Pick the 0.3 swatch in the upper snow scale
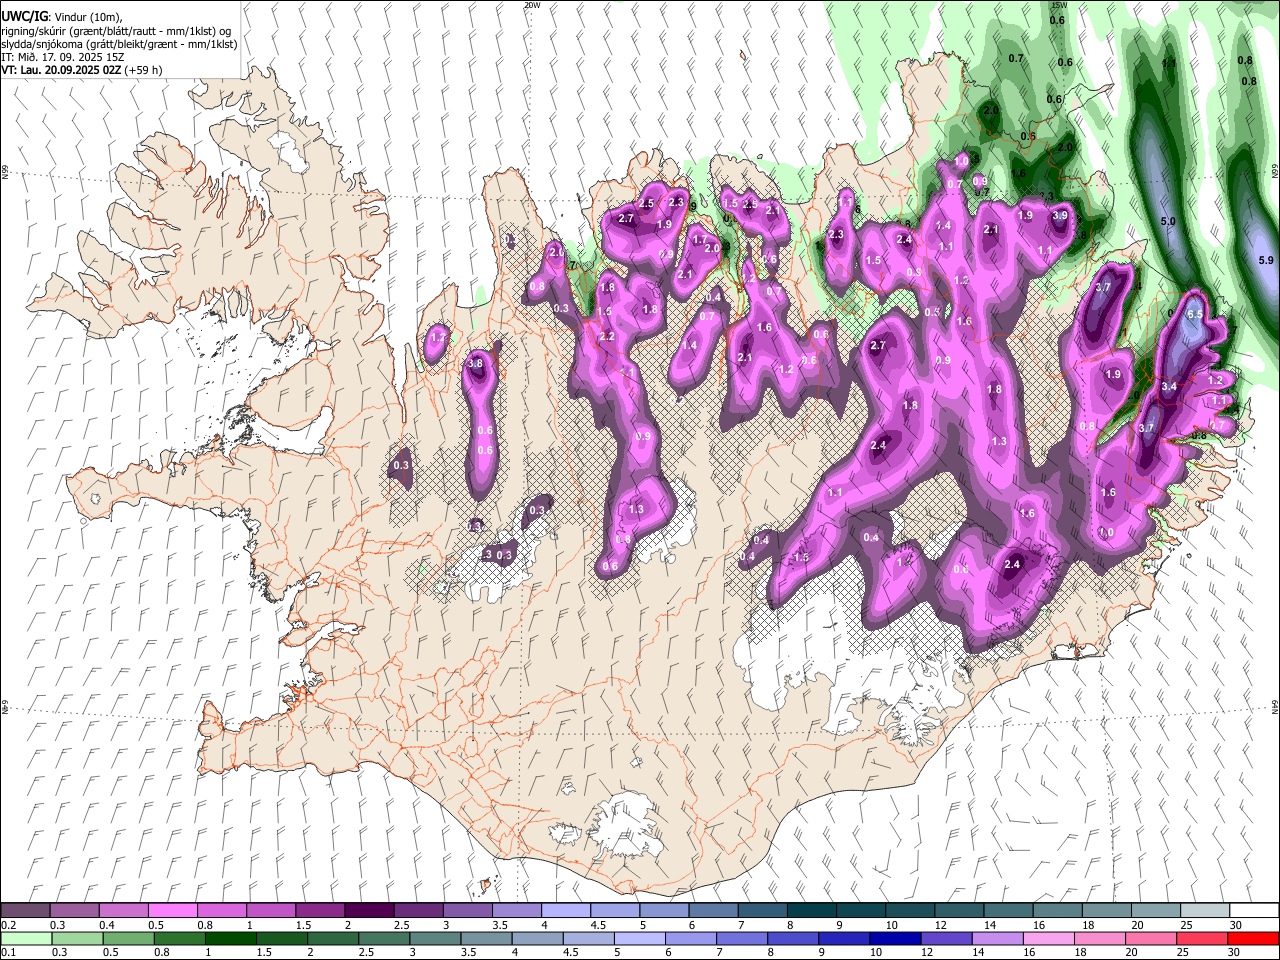 [x=74, y=910]
